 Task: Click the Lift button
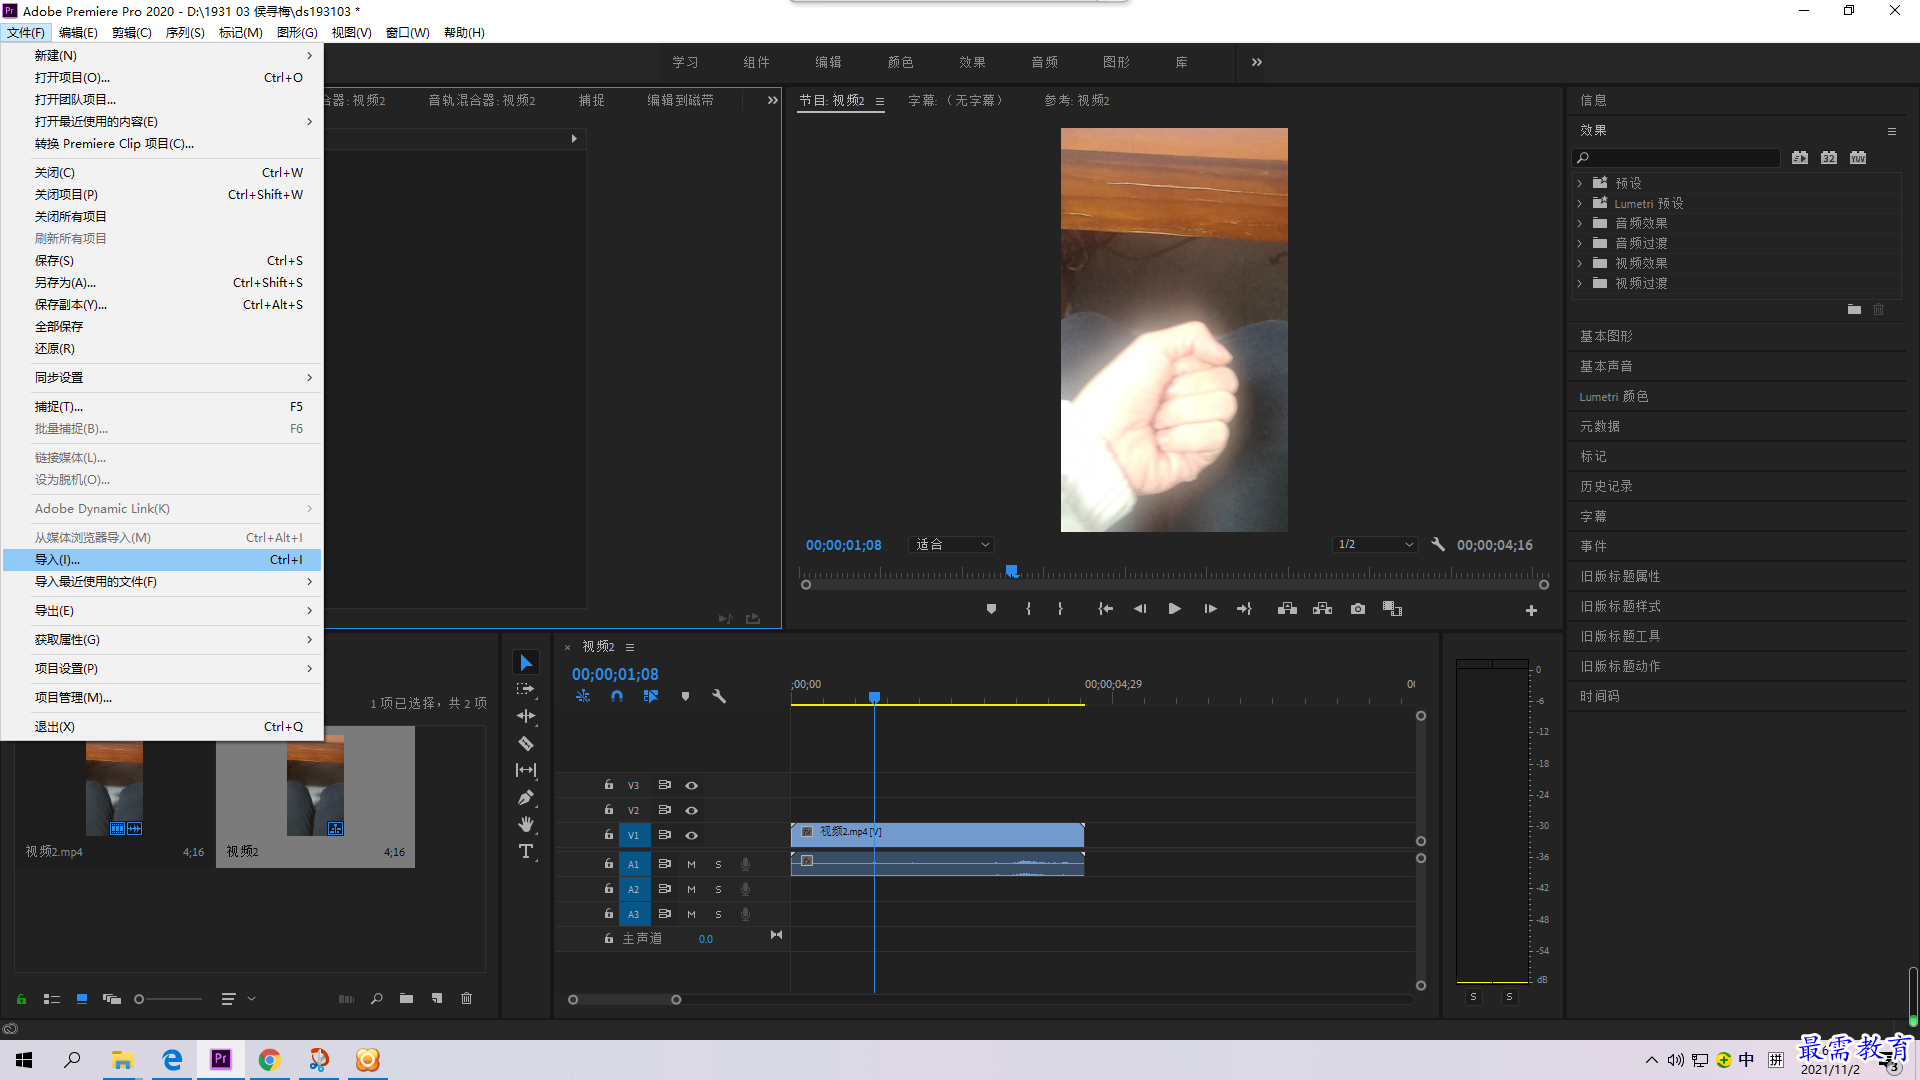[x=1287, y=609]
